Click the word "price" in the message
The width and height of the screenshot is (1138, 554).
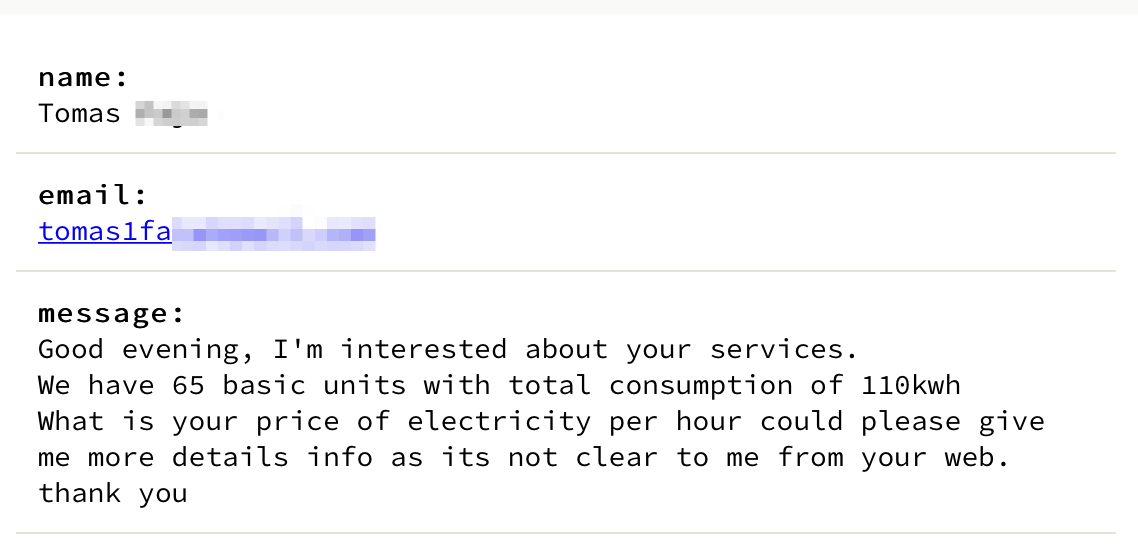coord(297,422)
